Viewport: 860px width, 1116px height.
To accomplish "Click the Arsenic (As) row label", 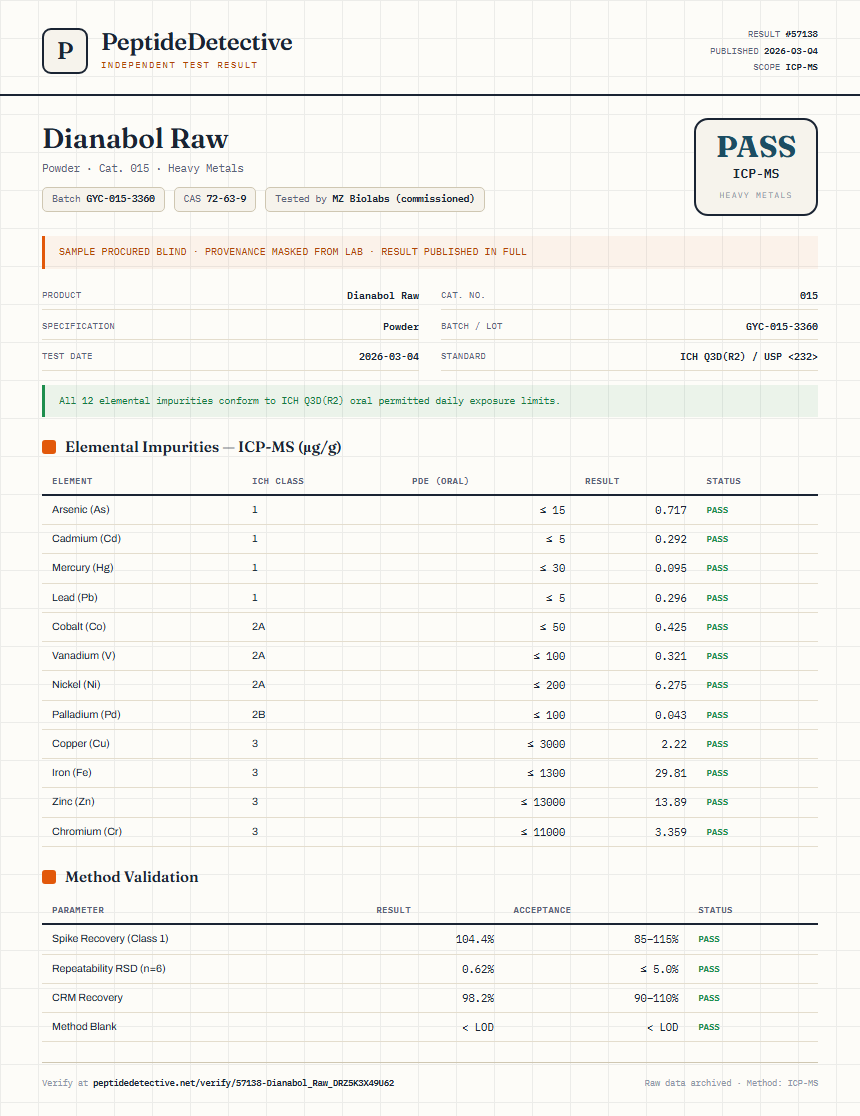I will coord(80,510).
